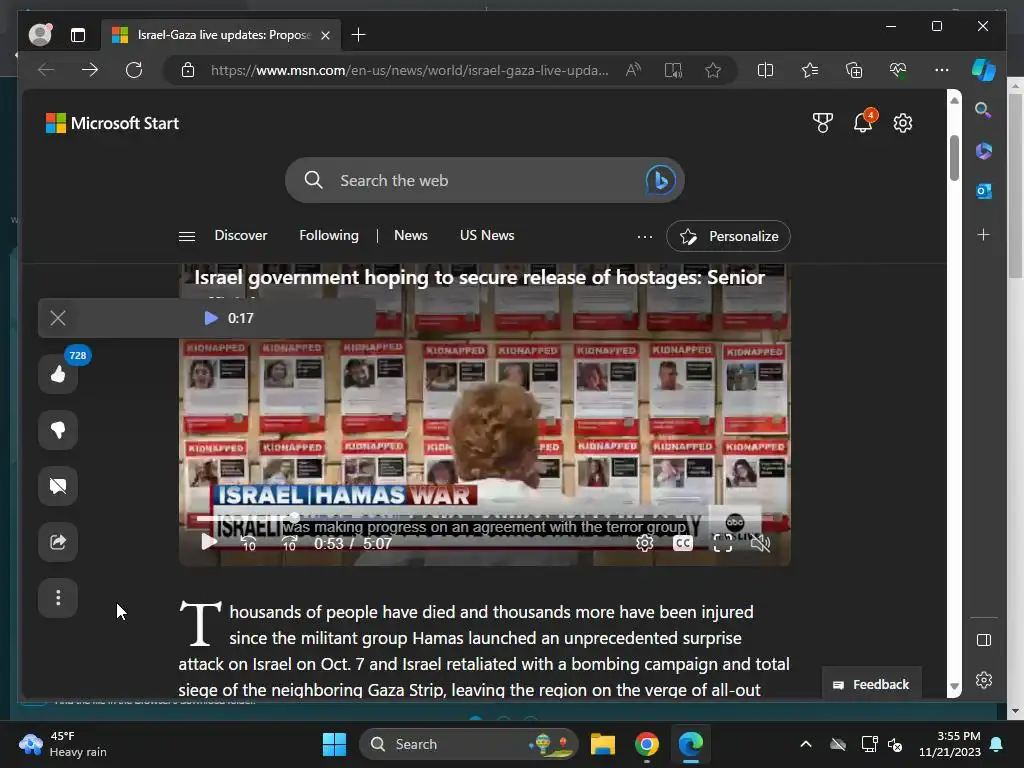
Task: Start Read Aloud from address bar
Action: coord(633,70)
